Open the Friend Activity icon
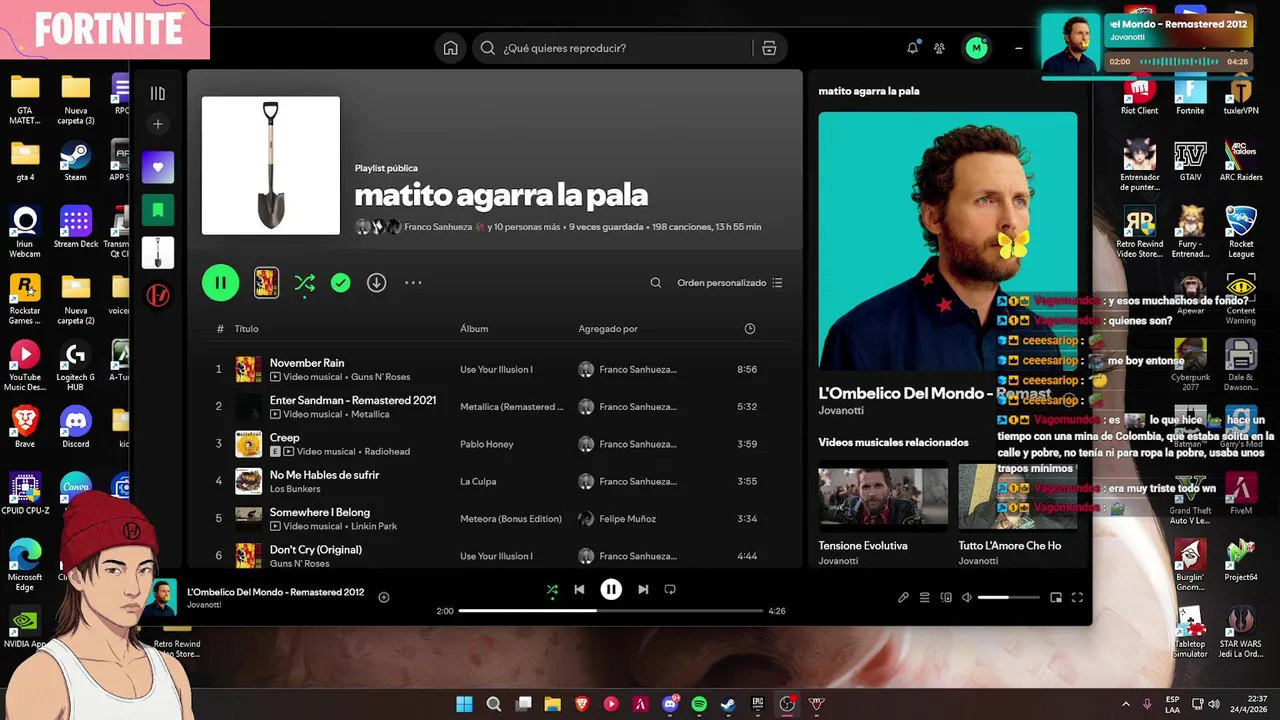1280x720 pixels. [940, 48]
